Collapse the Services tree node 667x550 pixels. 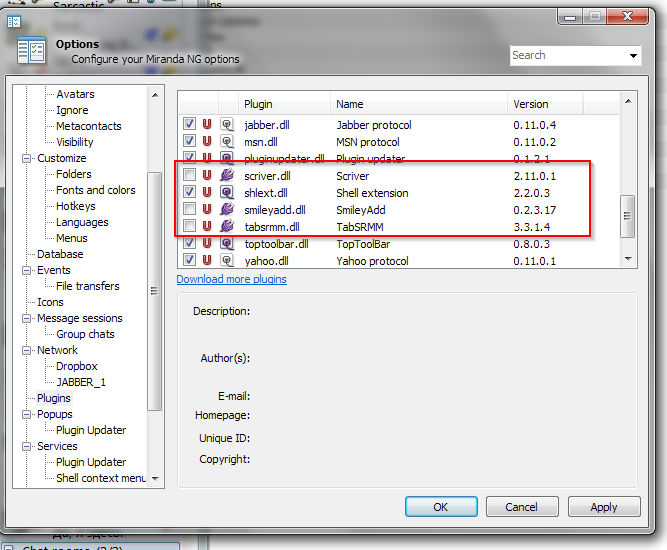tap(26, 446)
